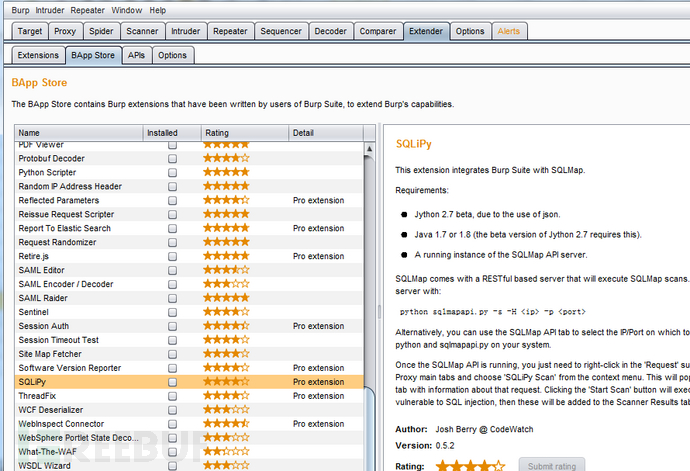Sort list by the Installed column header

pos(172,133)
